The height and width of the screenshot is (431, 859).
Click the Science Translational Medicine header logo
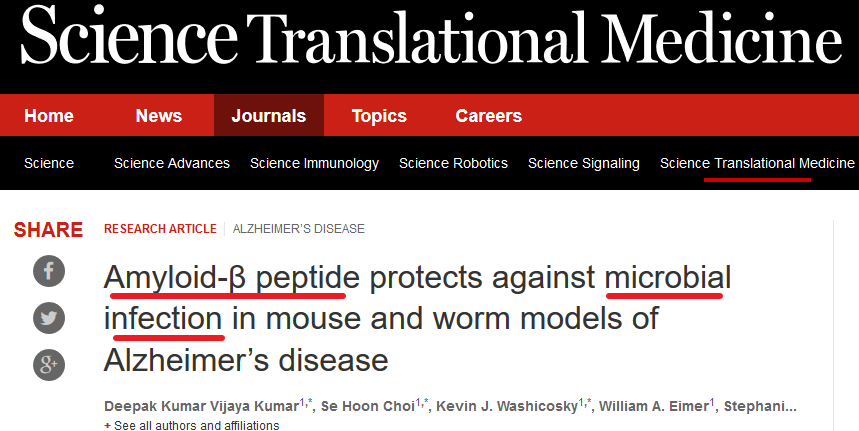[x=431, y=36]
